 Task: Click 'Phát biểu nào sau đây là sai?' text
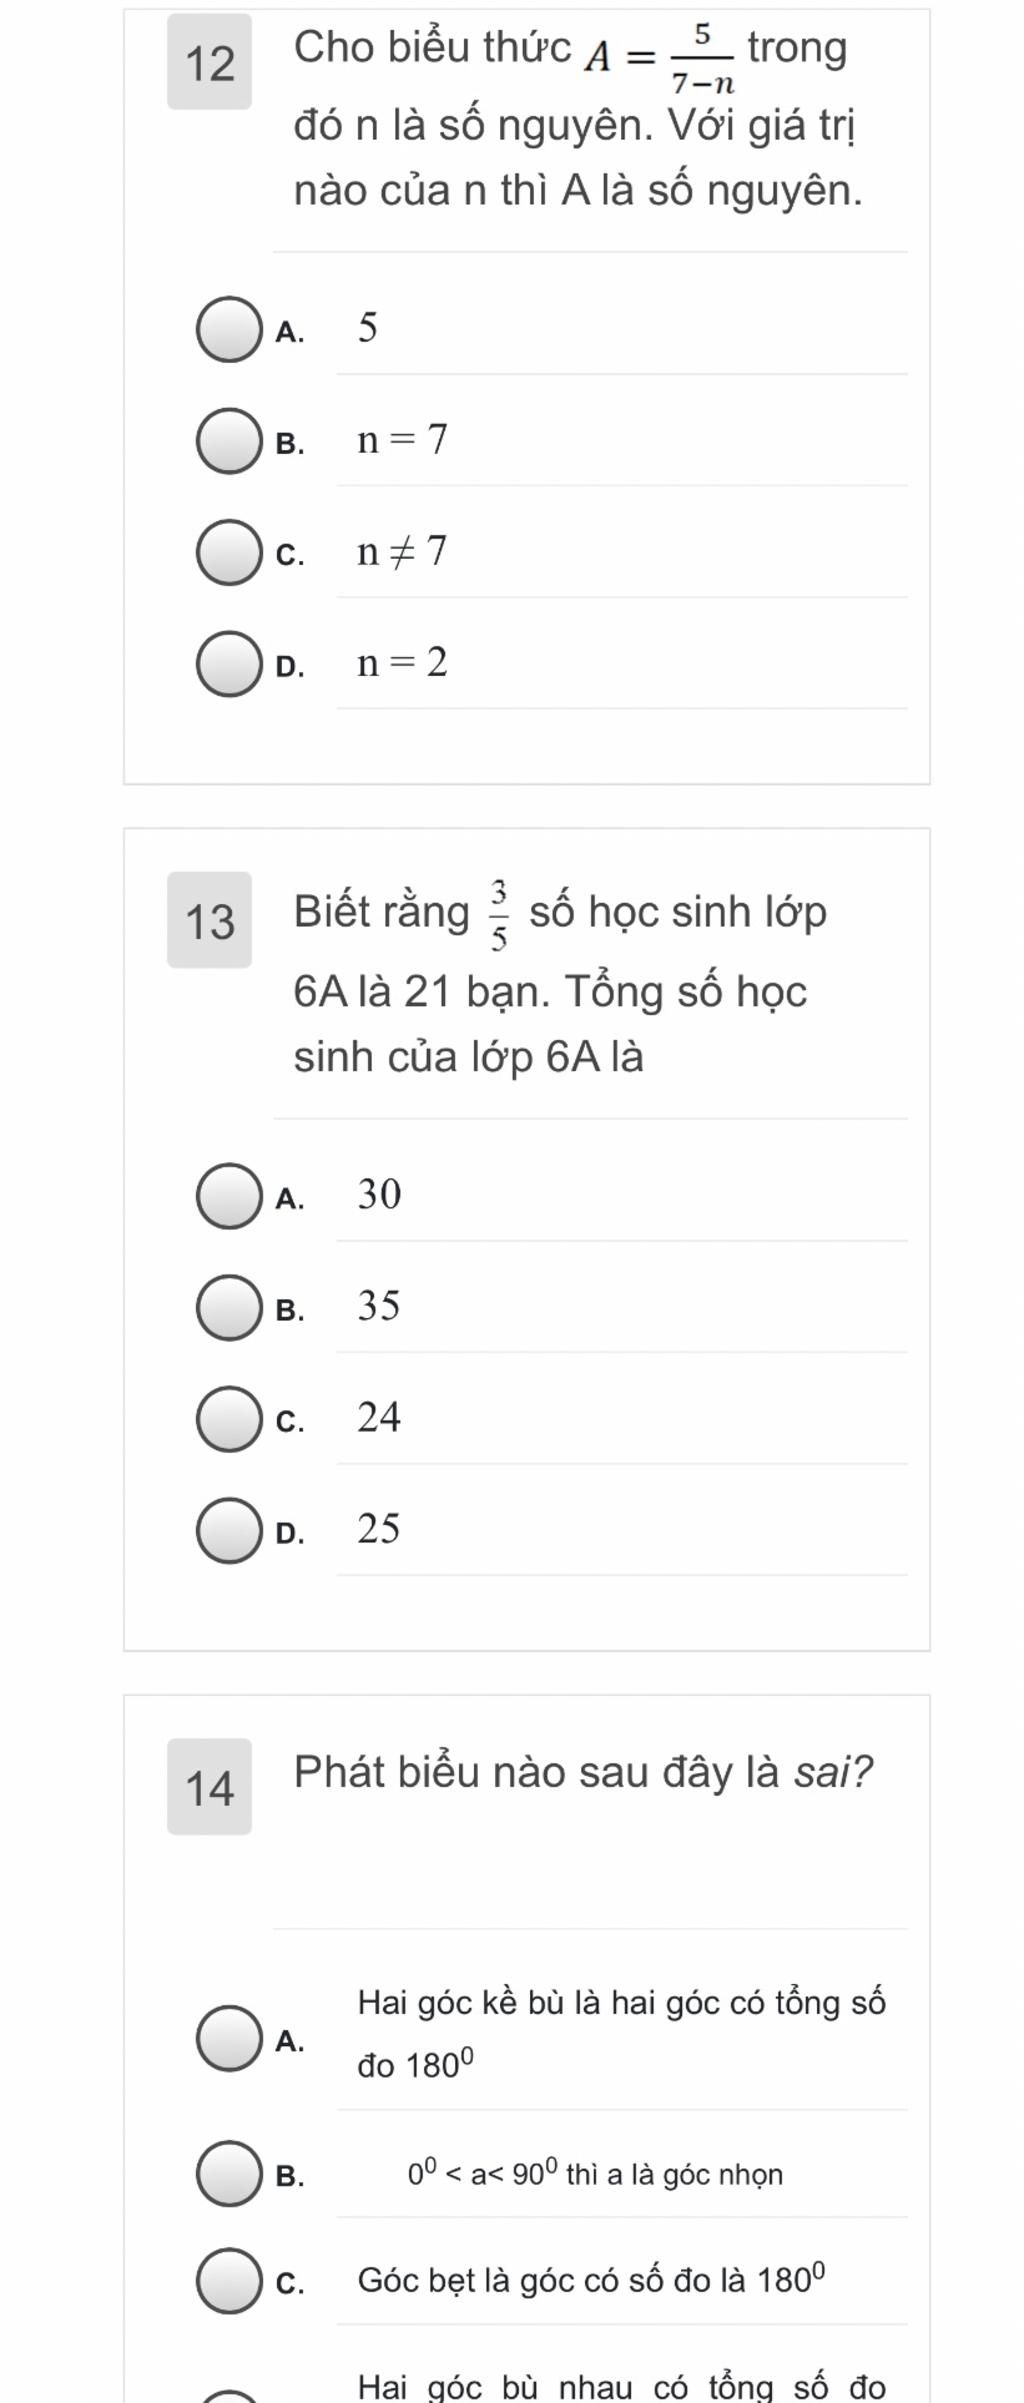583,1771
